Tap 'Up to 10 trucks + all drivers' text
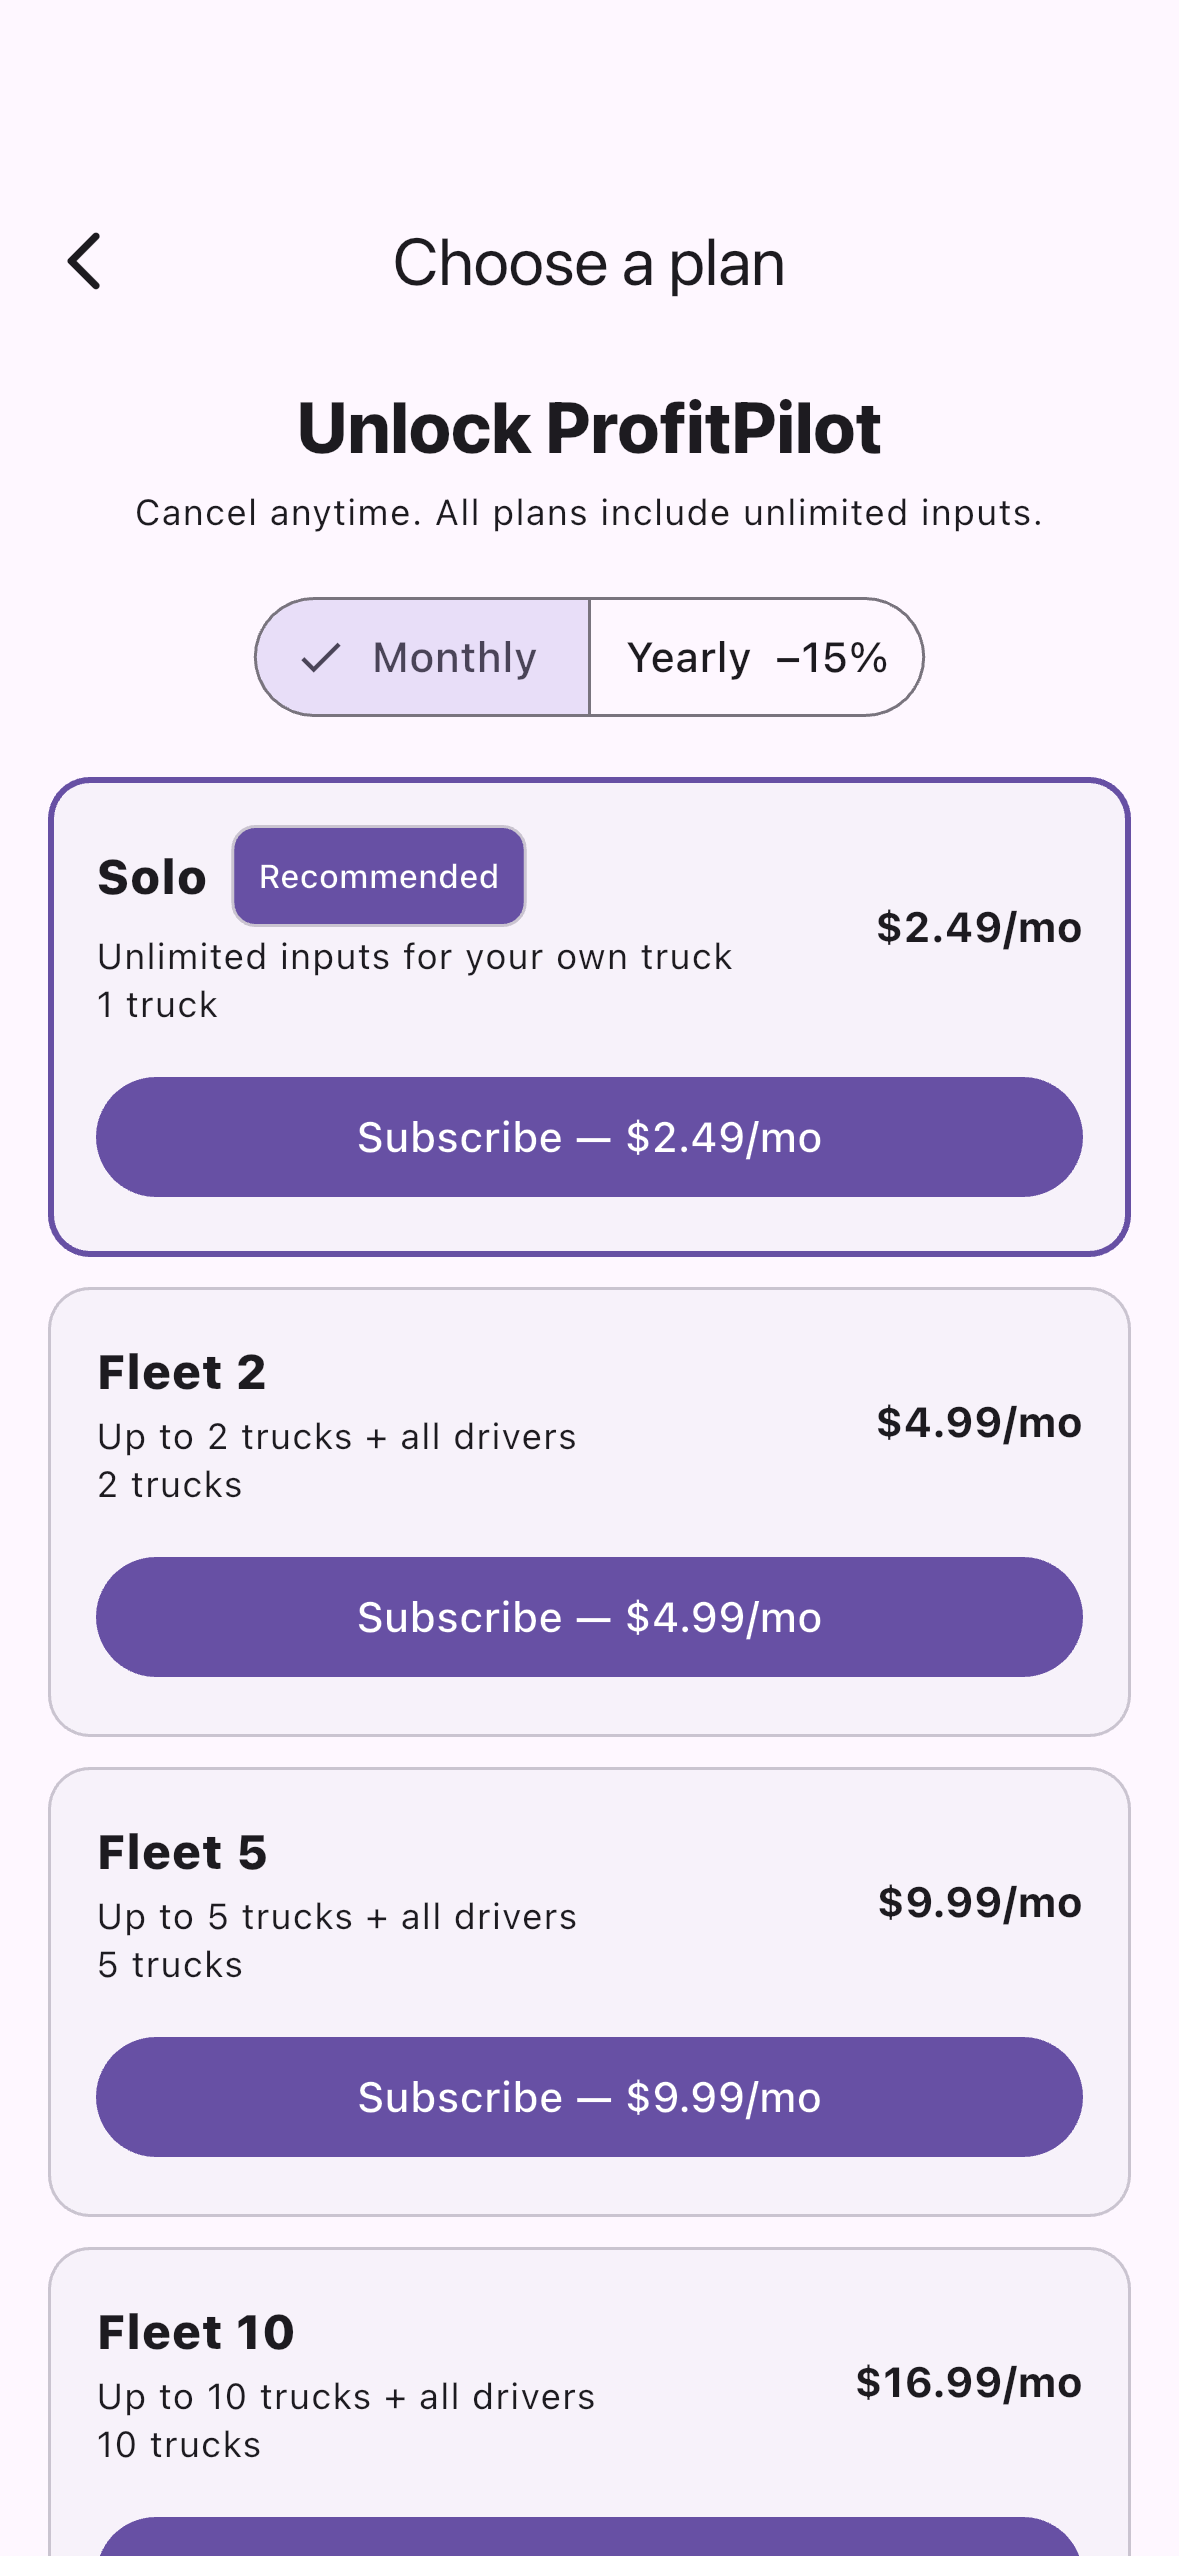The width and height of the screenshot is (1179, 2556). point(346,2397)
